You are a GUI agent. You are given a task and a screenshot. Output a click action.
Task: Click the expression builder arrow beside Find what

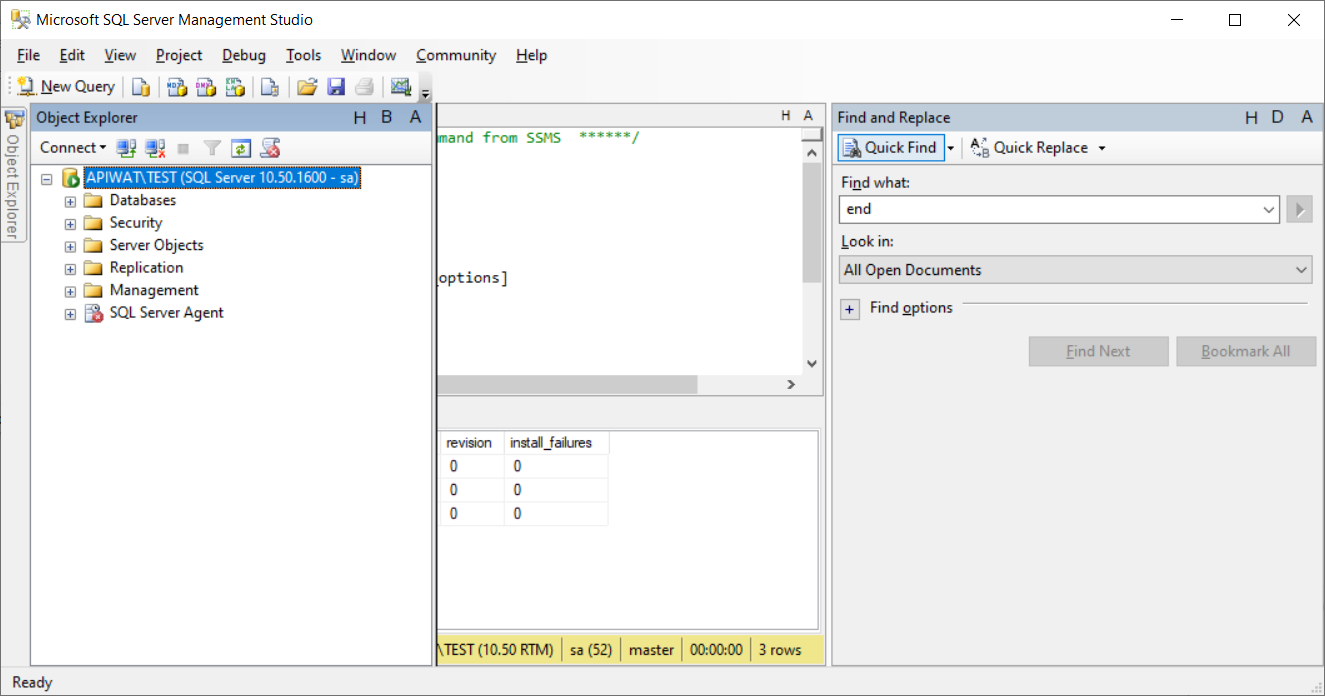tap(1299, 209)
